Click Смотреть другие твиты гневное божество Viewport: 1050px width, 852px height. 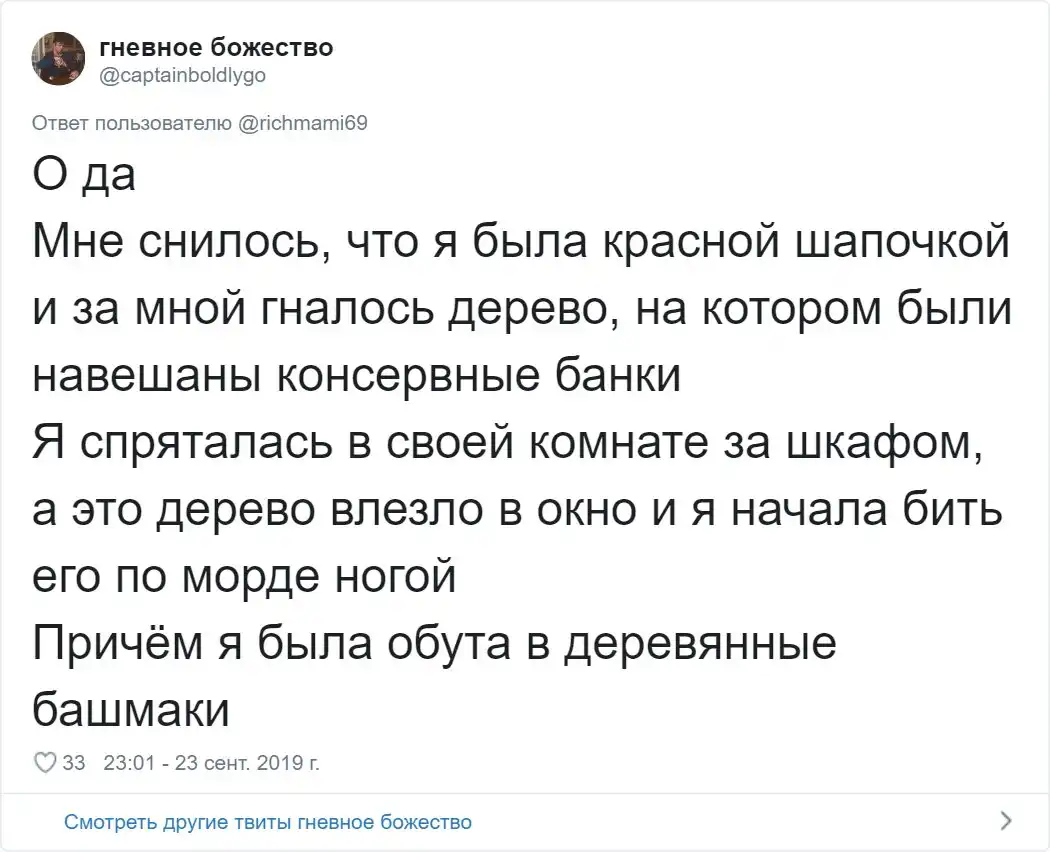click(x=267, y=822)
